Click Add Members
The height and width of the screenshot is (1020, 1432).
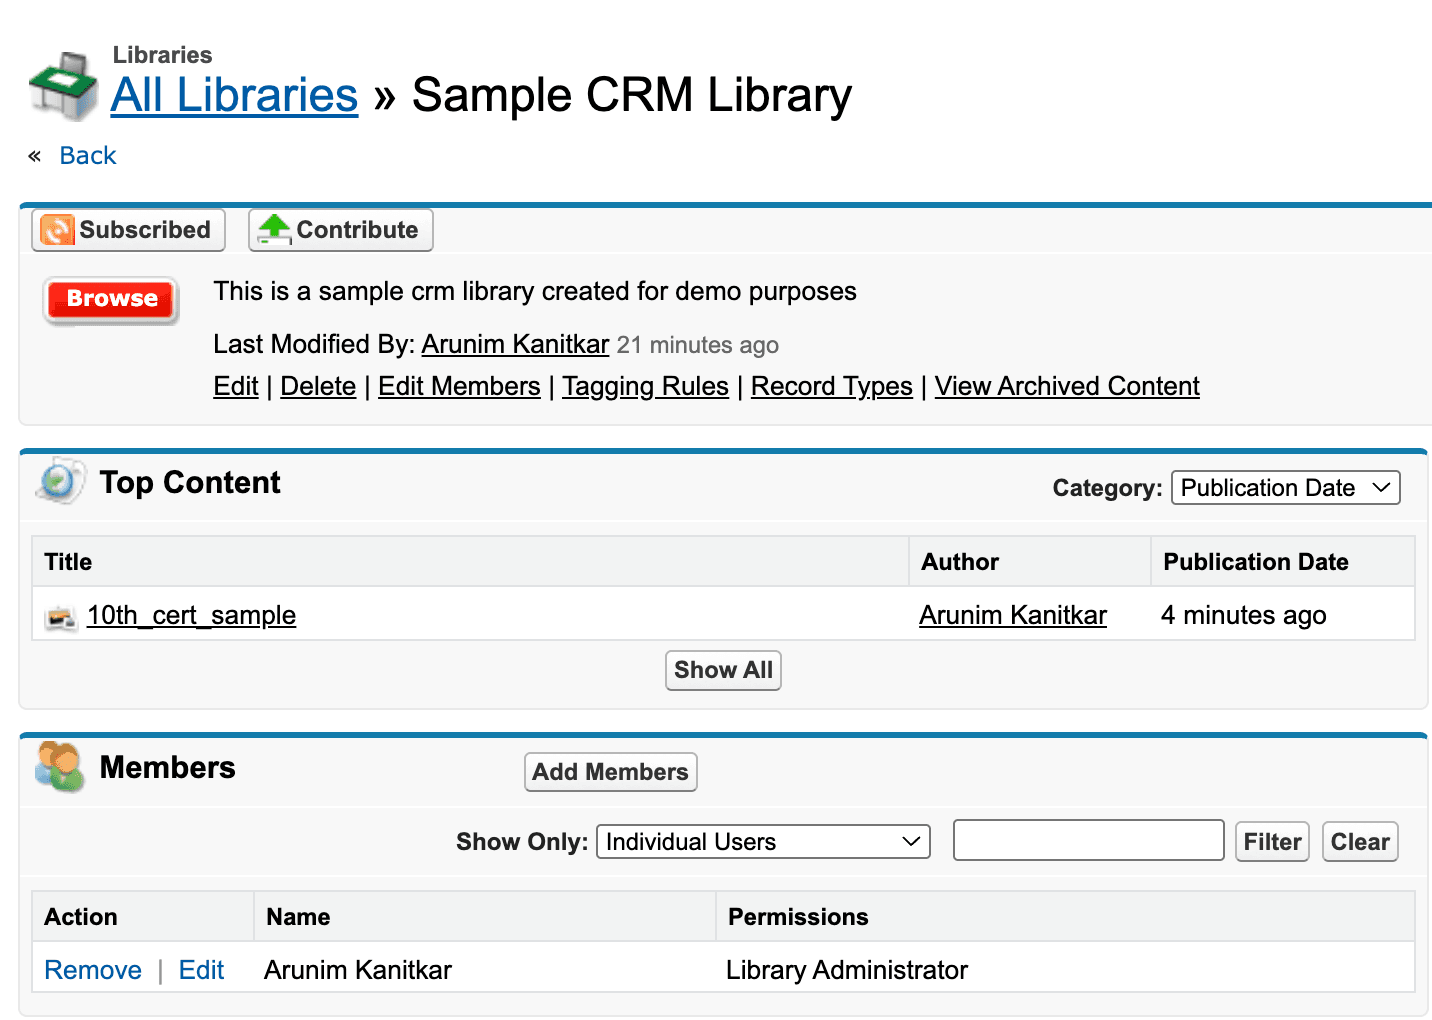point(610,771)
